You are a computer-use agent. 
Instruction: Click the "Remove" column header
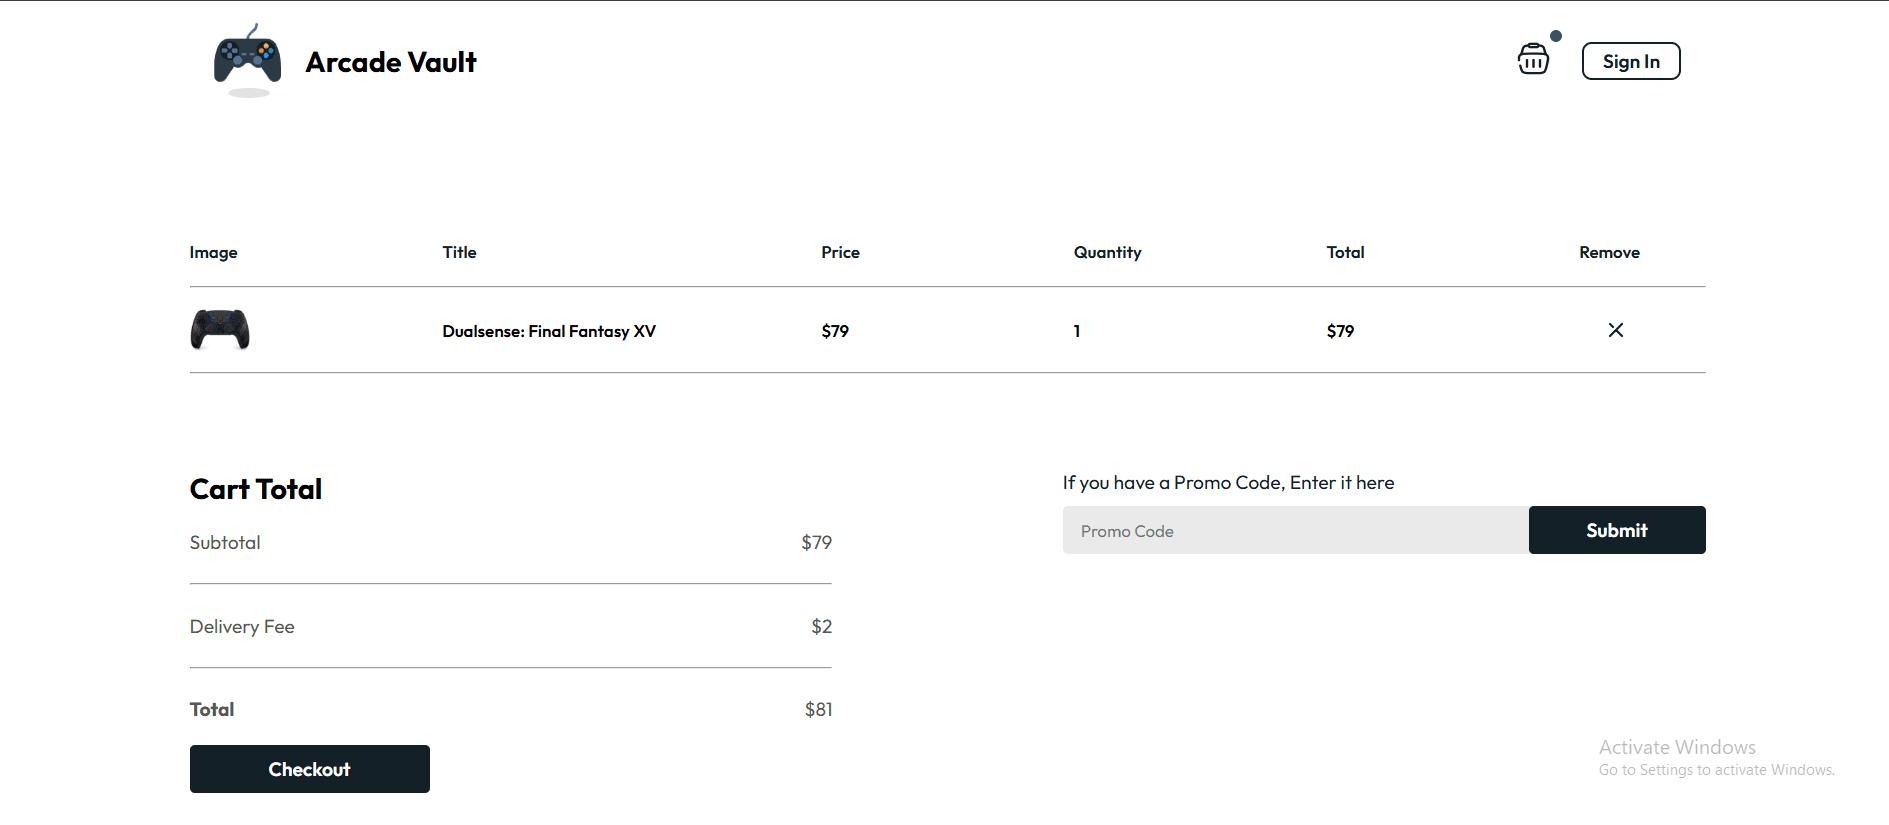(1610, 252)
